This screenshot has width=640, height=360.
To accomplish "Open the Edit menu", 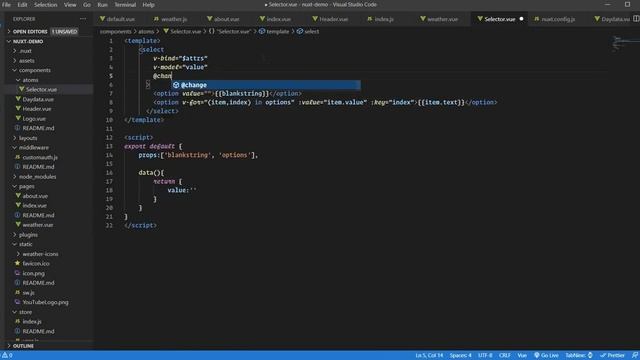I will (22, 4).
